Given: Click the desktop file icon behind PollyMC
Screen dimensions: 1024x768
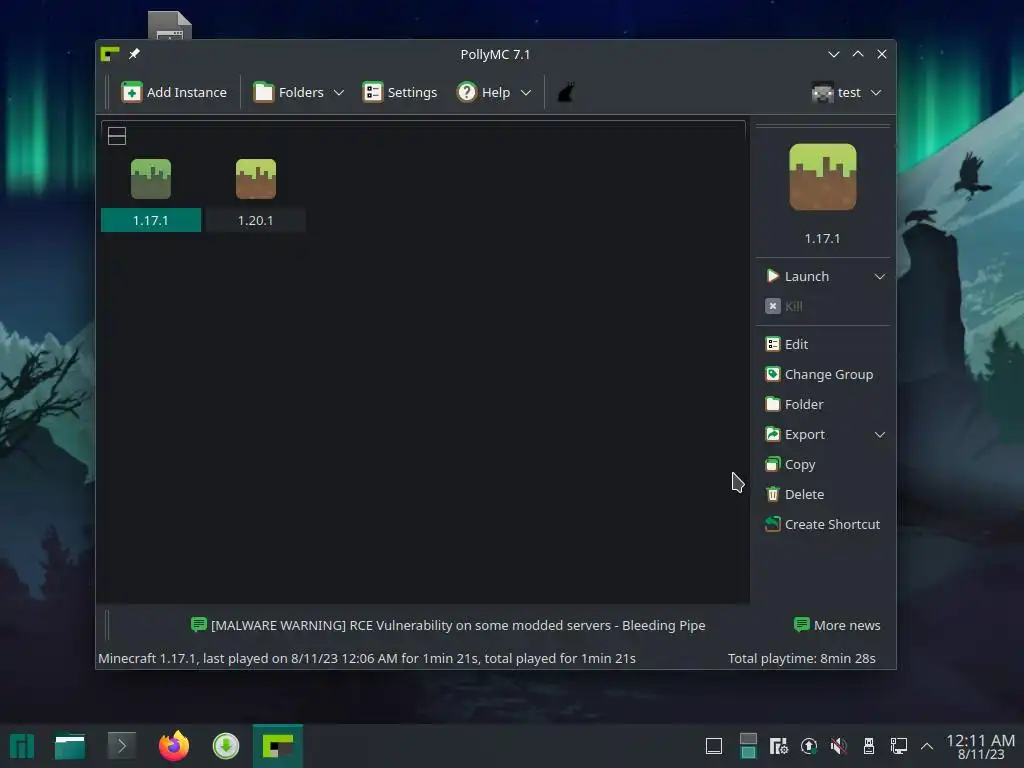Looking at the screenshot, I should (x=170, y=25).
